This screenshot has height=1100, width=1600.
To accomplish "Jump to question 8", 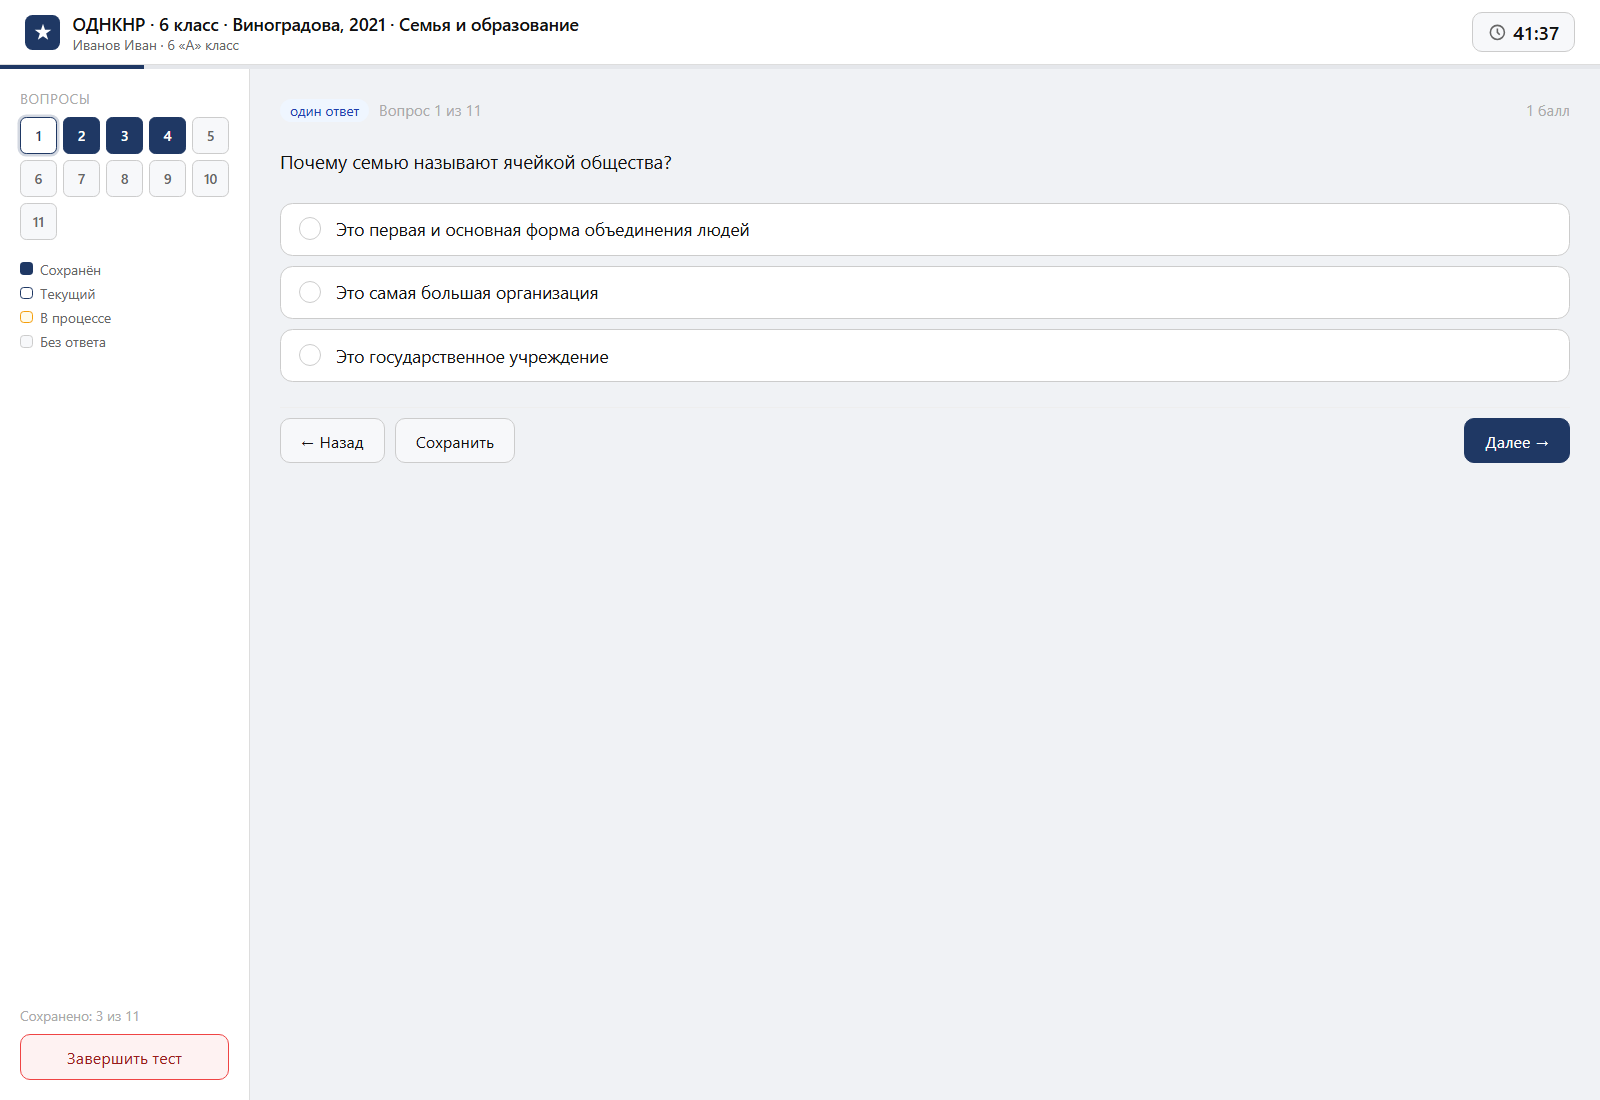I will (124, 179).
